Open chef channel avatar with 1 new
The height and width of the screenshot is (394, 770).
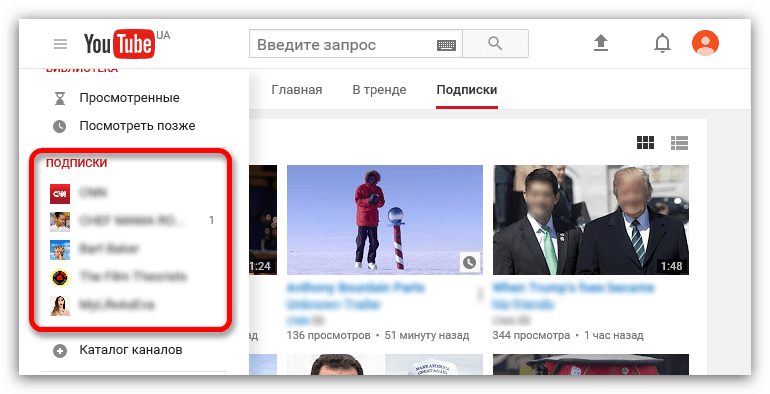coord(60,222)
